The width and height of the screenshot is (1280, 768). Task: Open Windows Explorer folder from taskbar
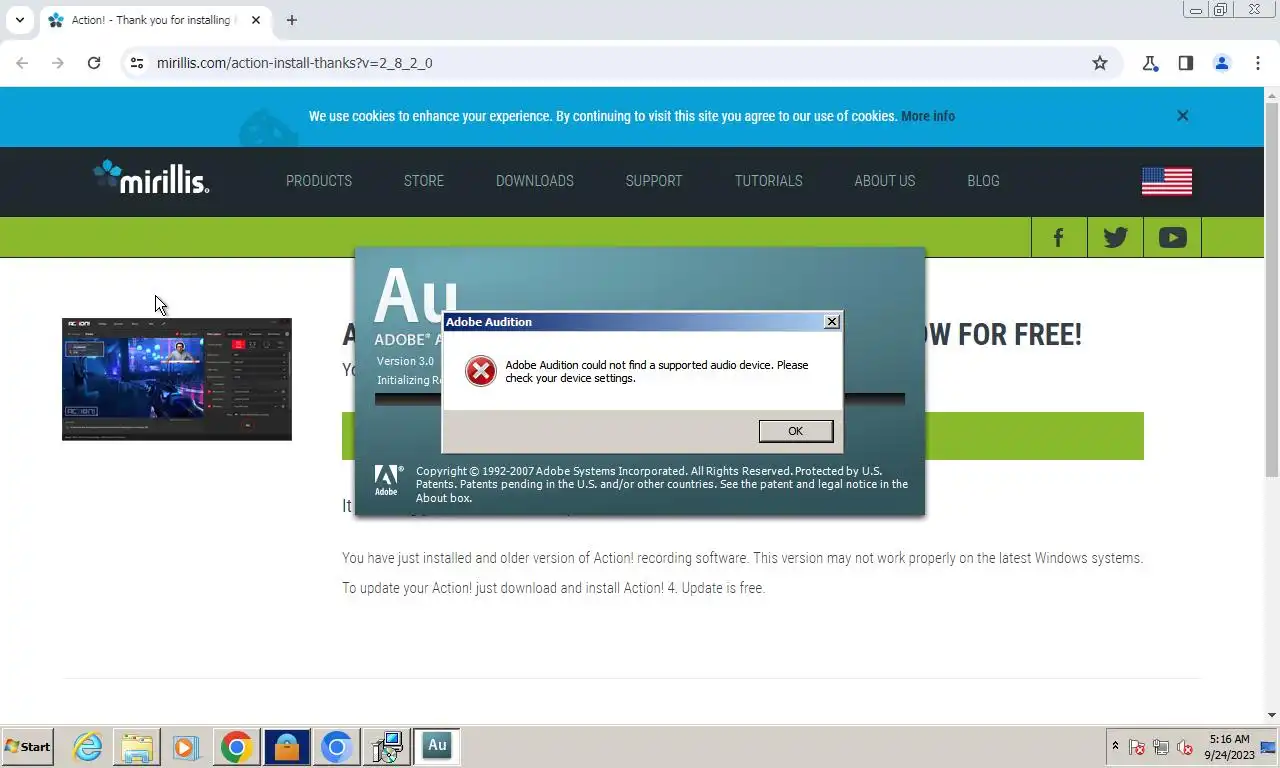click(x=137, y=746)
